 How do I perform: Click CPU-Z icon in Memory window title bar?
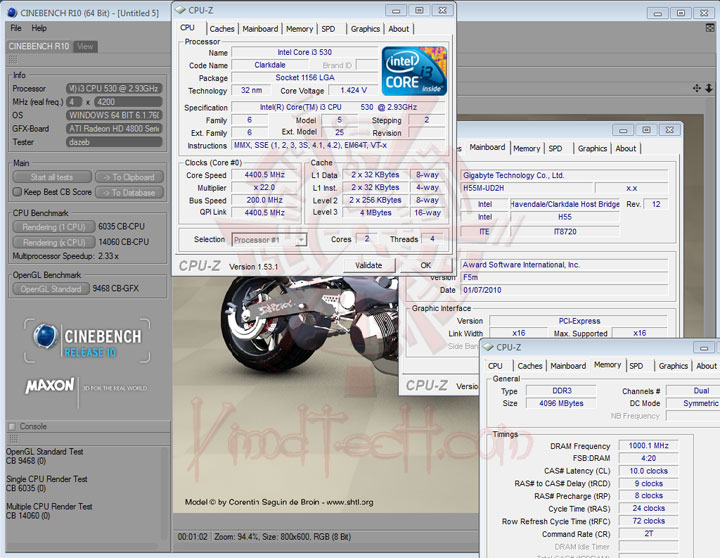click(489, 347)
